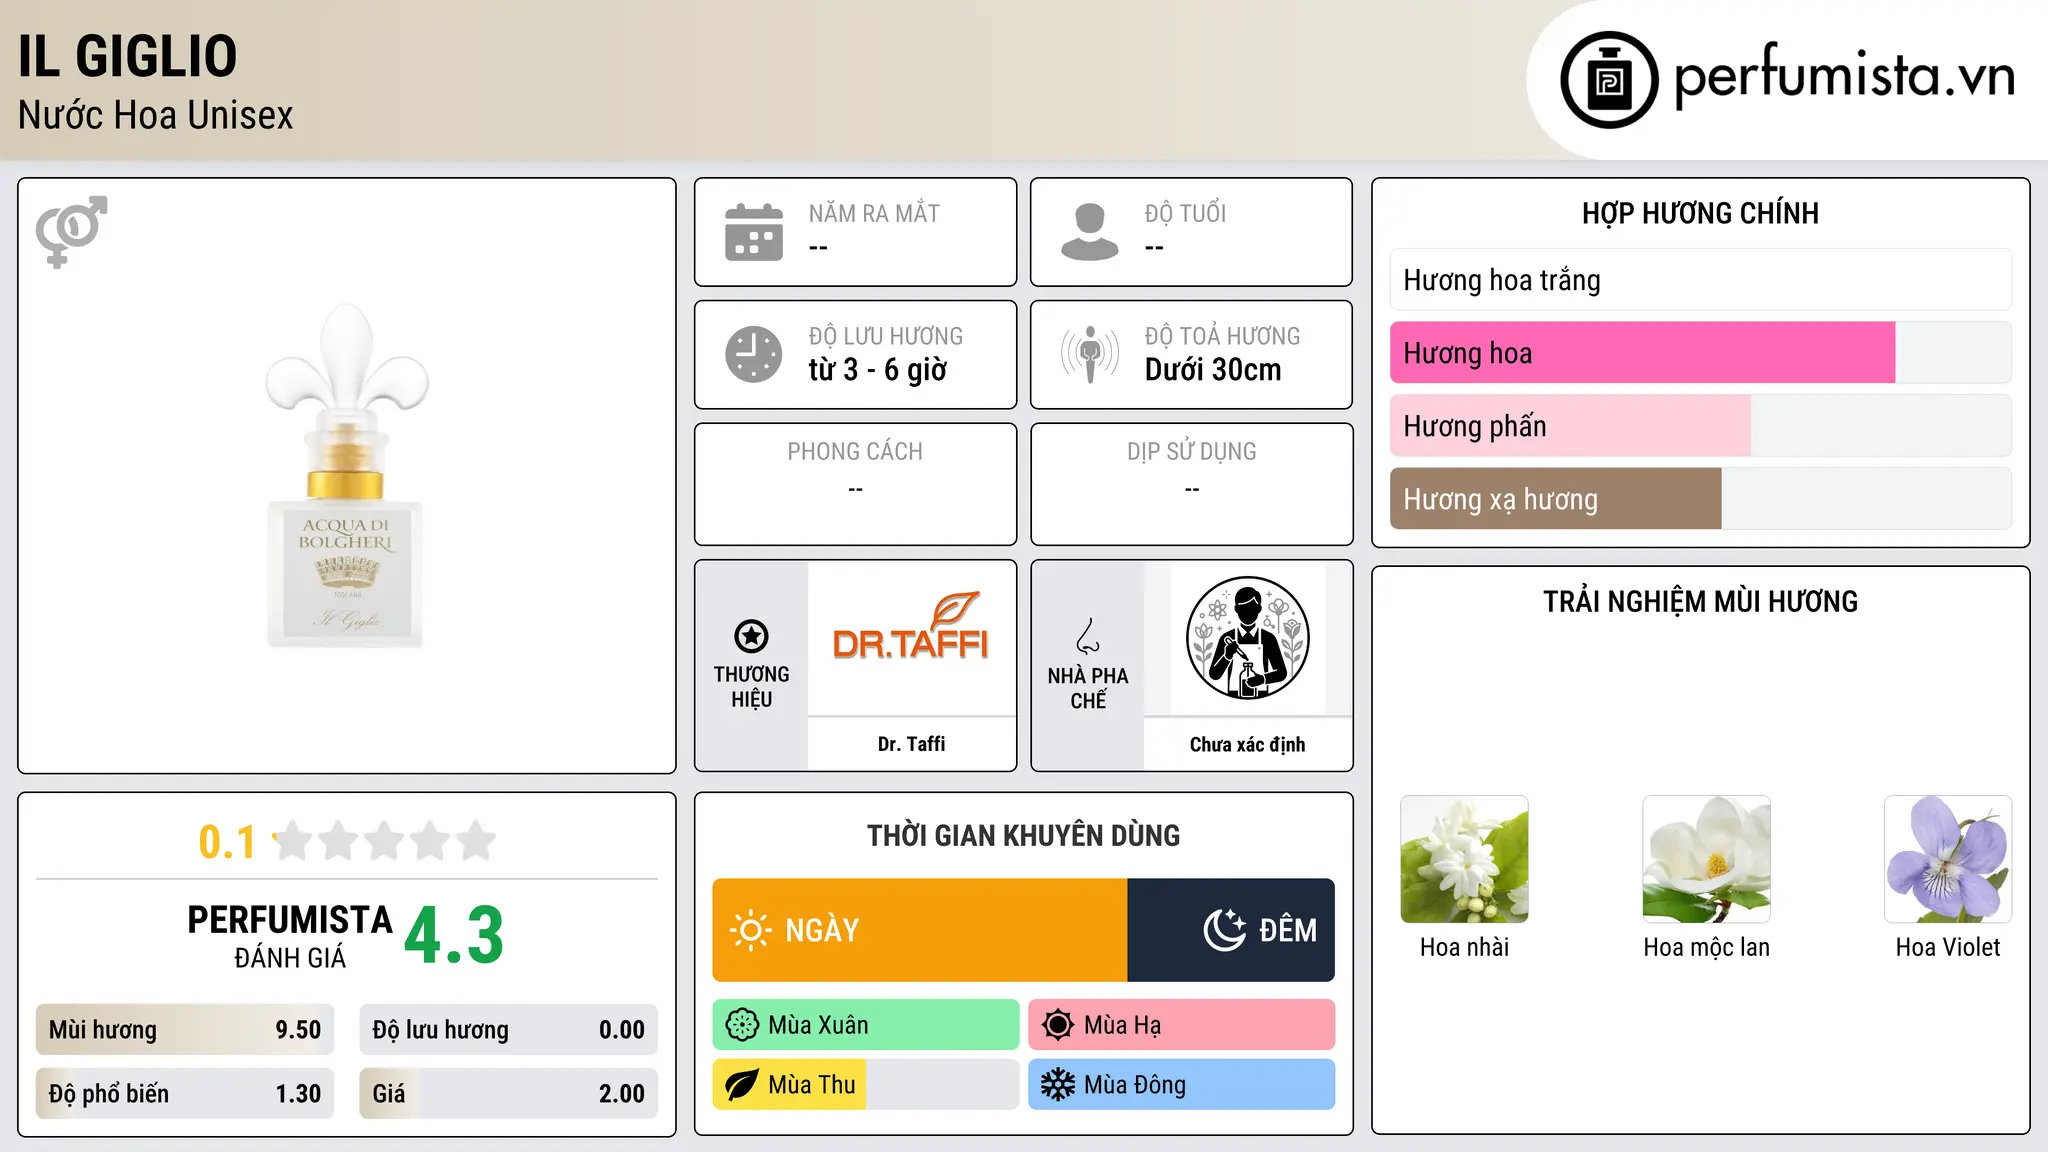Click the Giá 2.00 score bar
2048x1152 pixels.
508,1094
